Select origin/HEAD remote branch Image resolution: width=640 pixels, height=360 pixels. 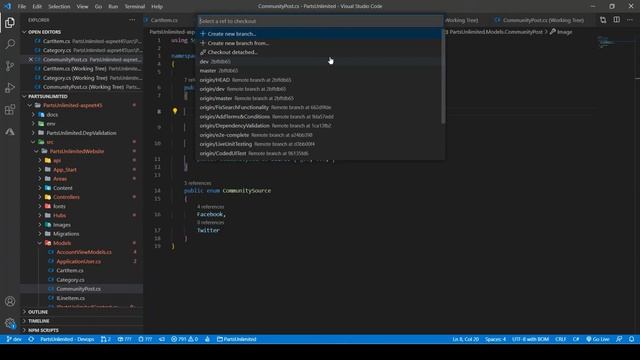coord(320,80)
